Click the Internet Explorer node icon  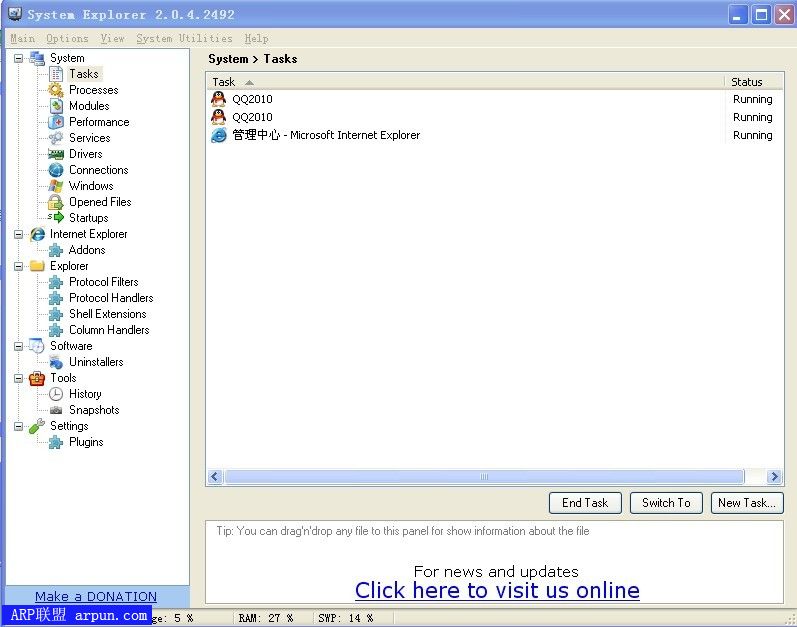(37, 234)
